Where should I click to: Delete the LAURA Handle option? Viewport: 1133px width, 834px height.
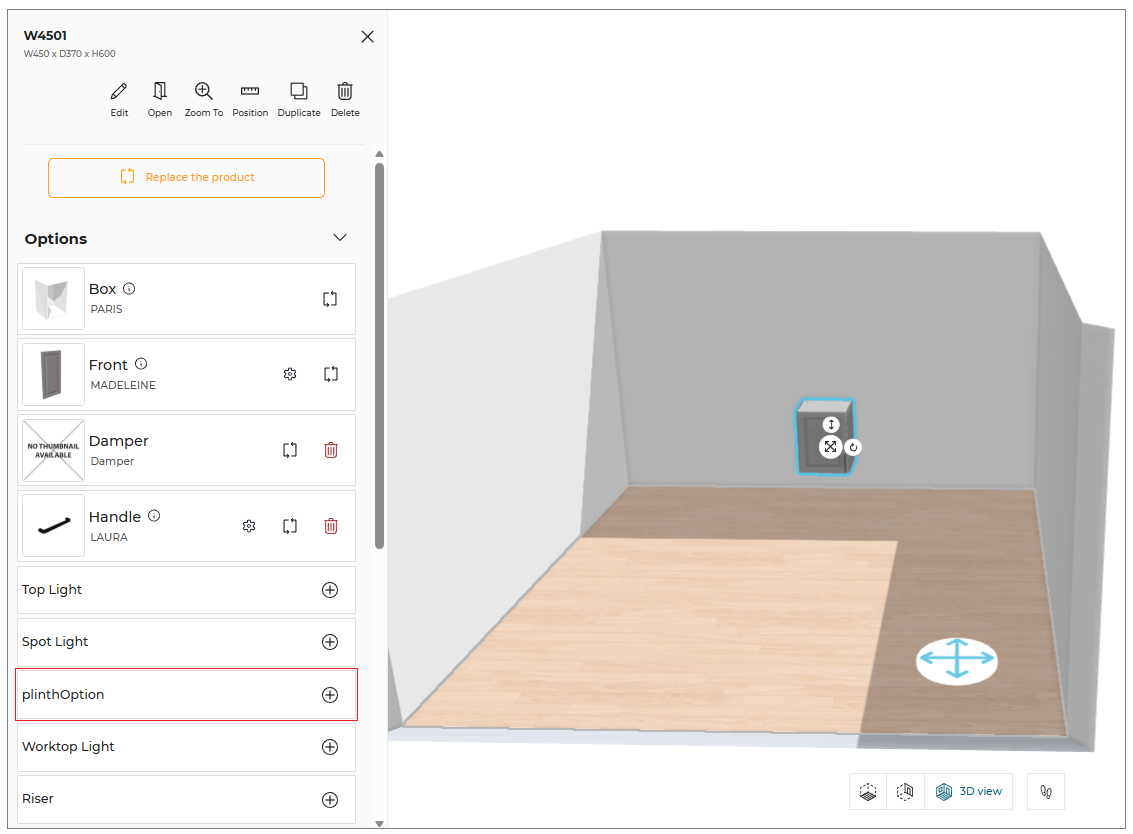click(331, 526)
